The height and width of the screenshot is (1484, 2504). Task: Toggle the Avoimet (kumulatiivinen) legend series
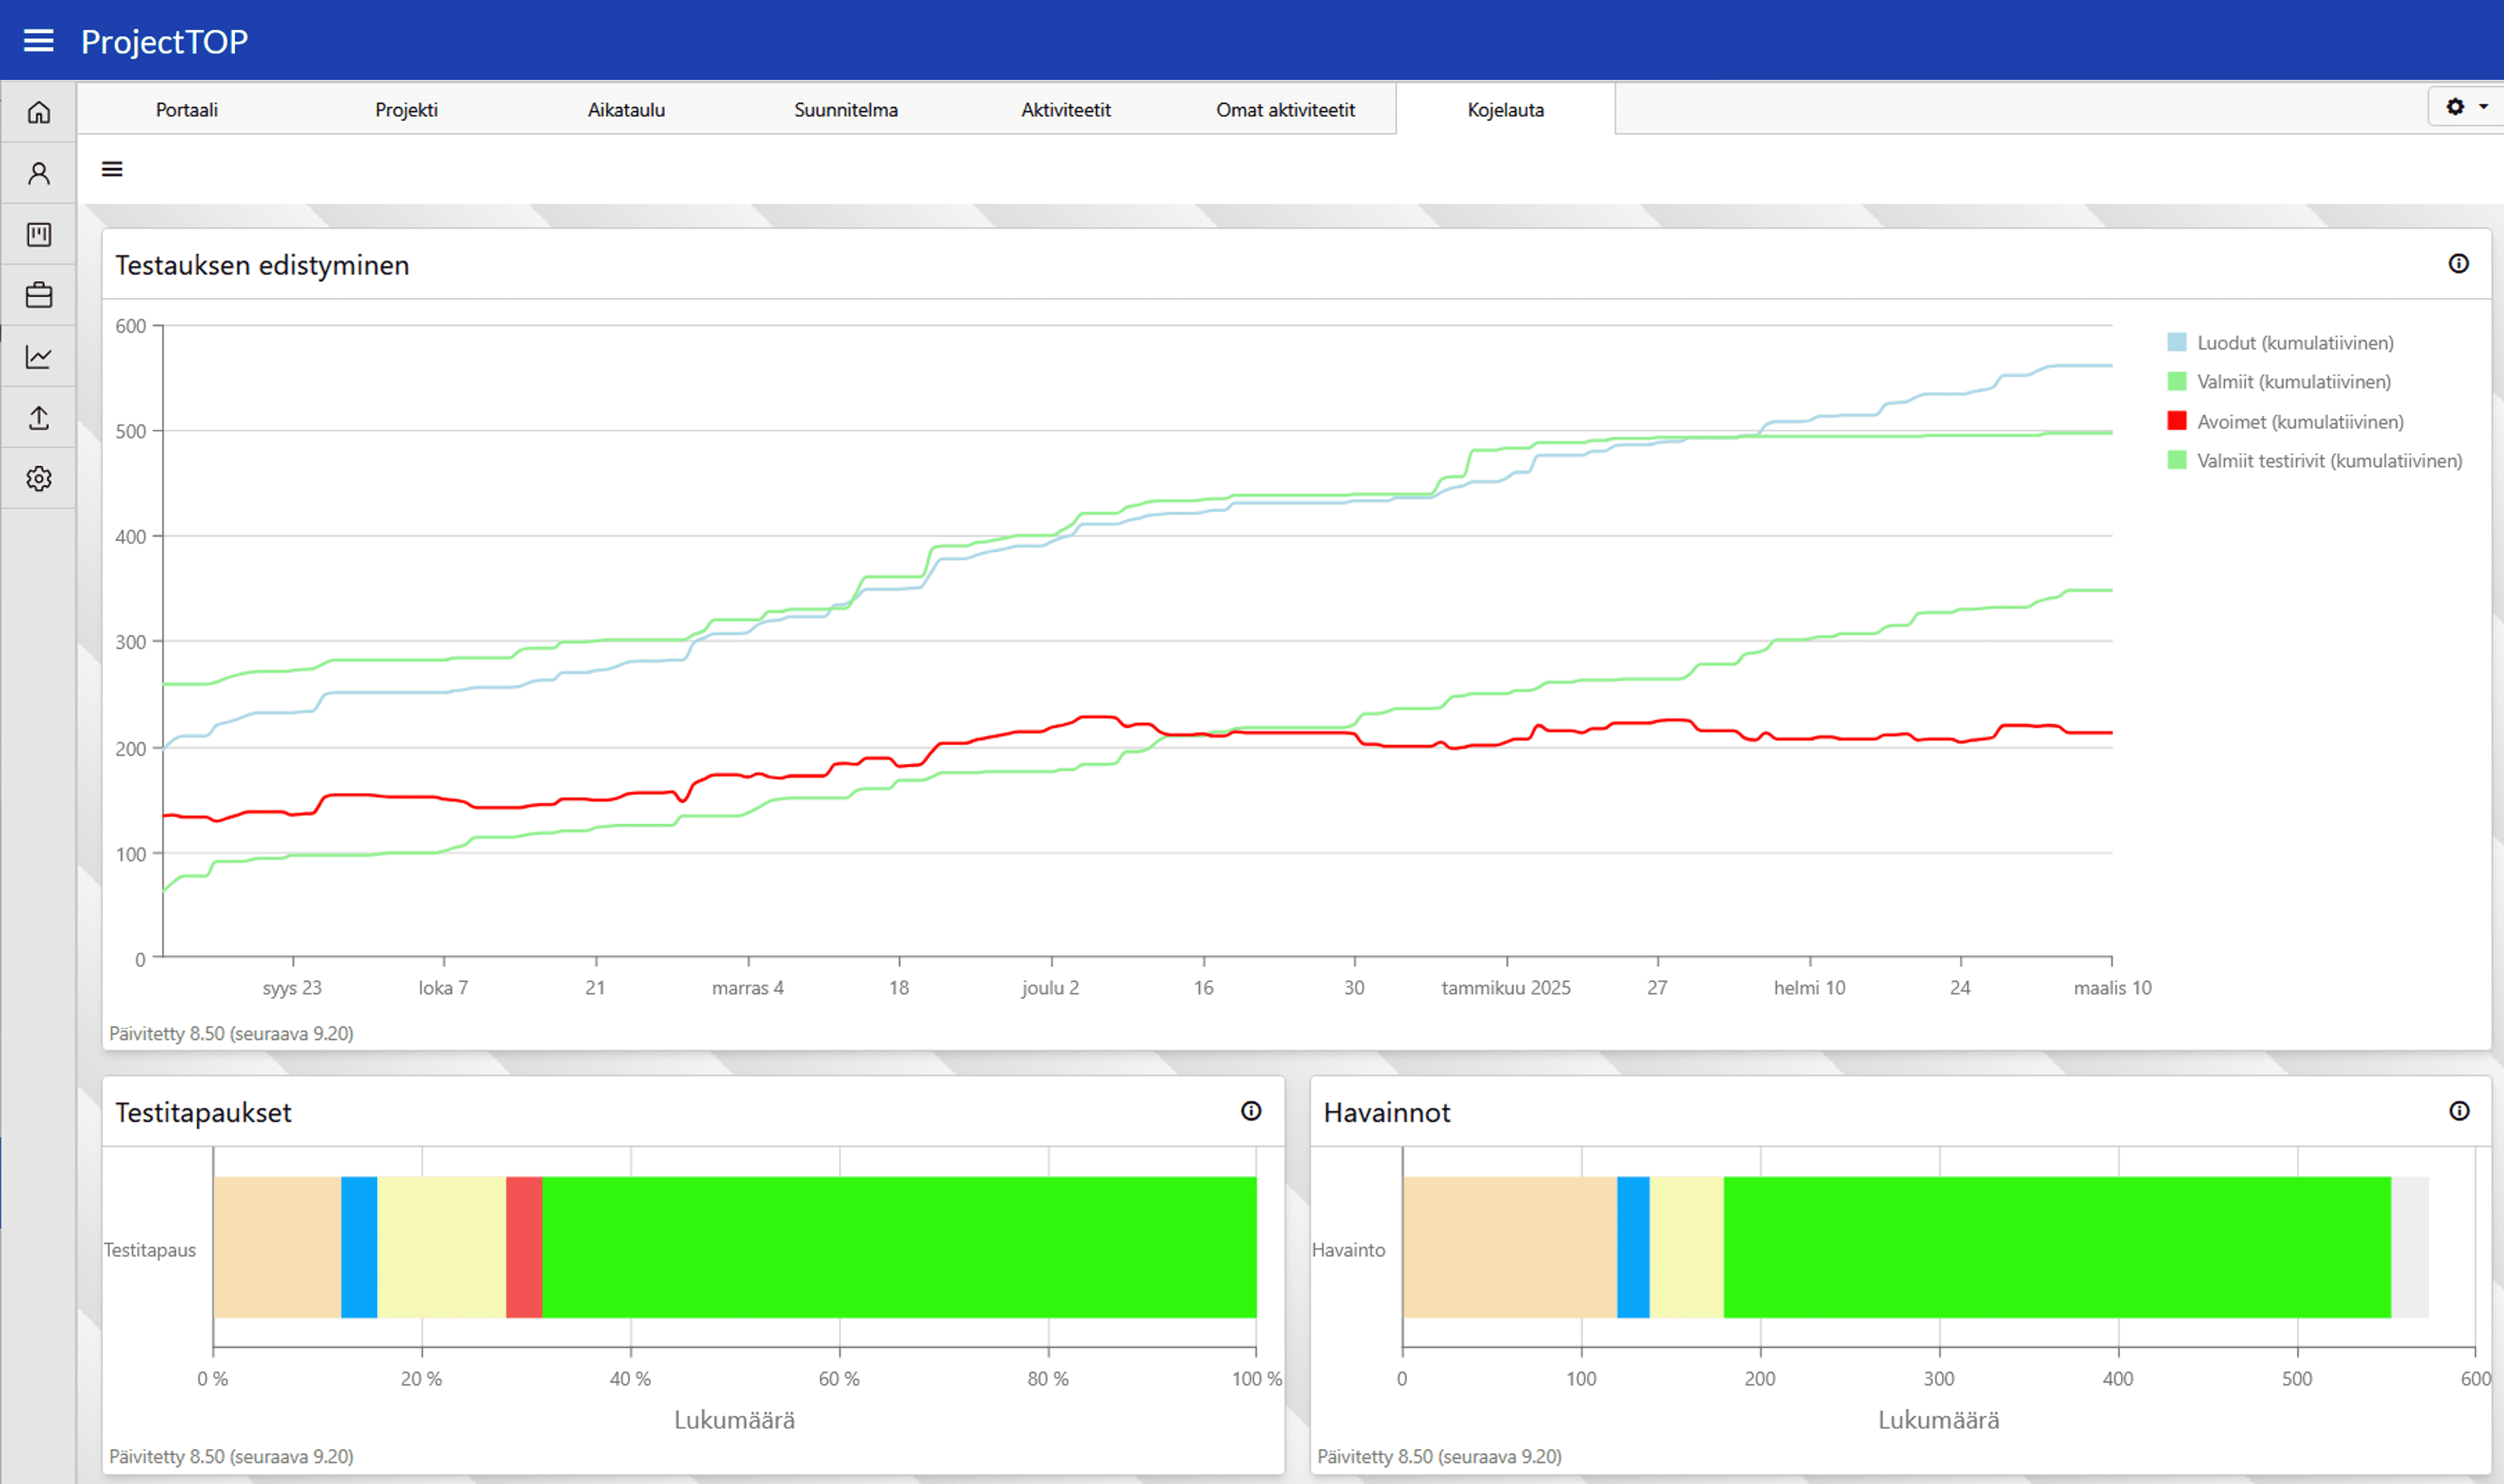click(x=2299, y=422)
